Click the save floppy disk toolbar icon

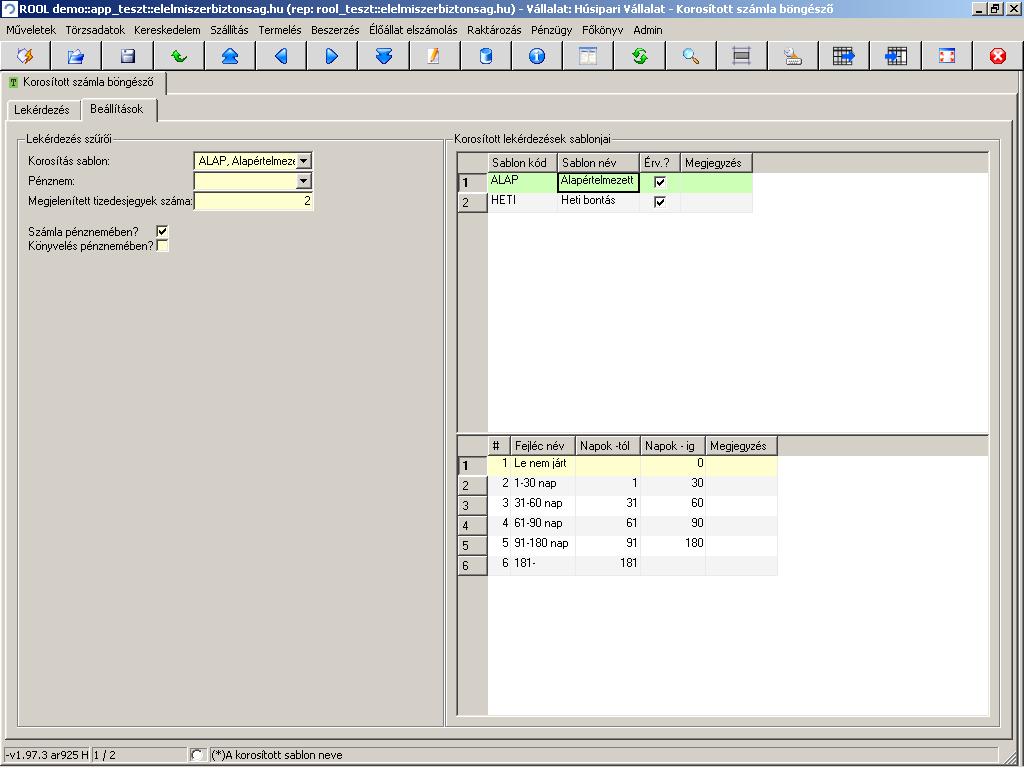[x=127, y=56]
